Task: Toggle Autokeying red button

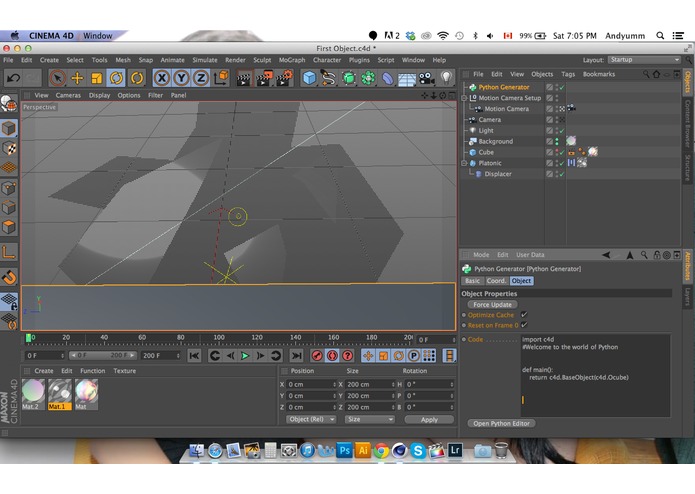Action: 332,356
